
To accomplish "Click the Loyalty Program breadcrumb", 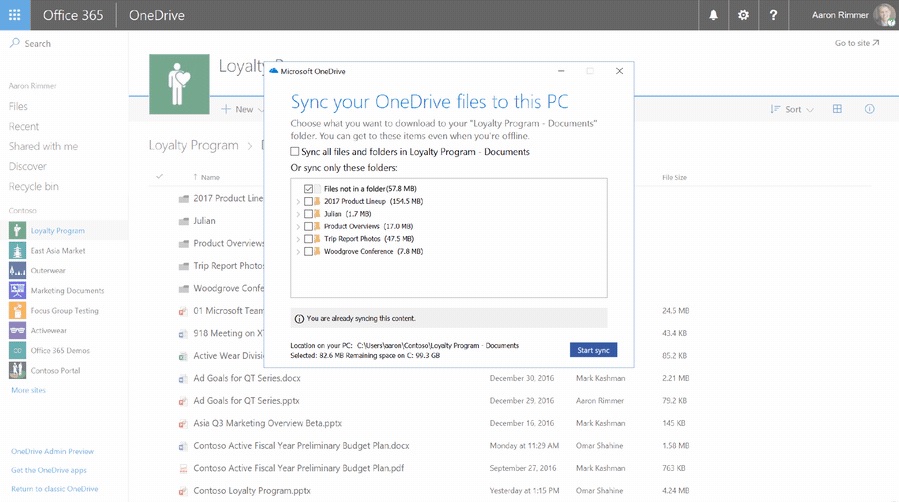I will [x=194, y=145].
